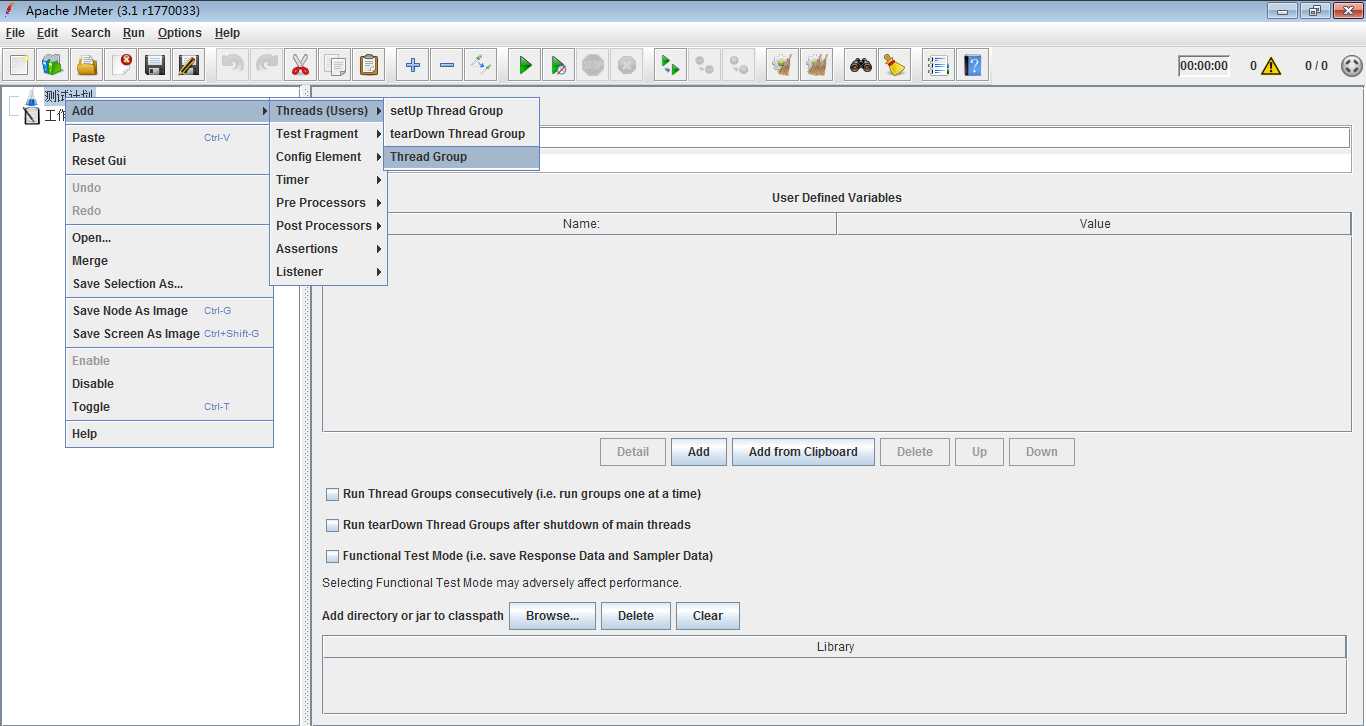The height and width of the screenshot is (726, 1366).
Task: Click the Search binoculars toolbar icon
Action: pos(860,65)
